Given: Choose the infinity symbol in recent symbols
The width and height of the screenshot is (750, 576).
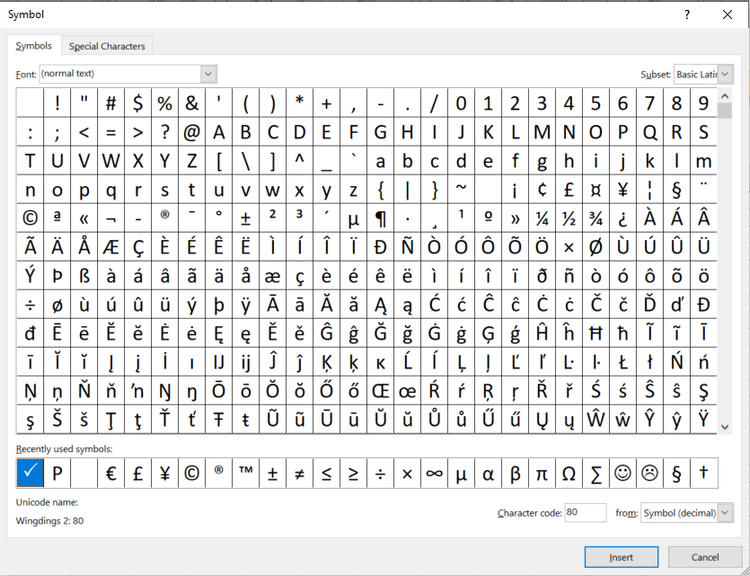Looking at the screenshot, I should pyautogui.click(x=434, y=473).
